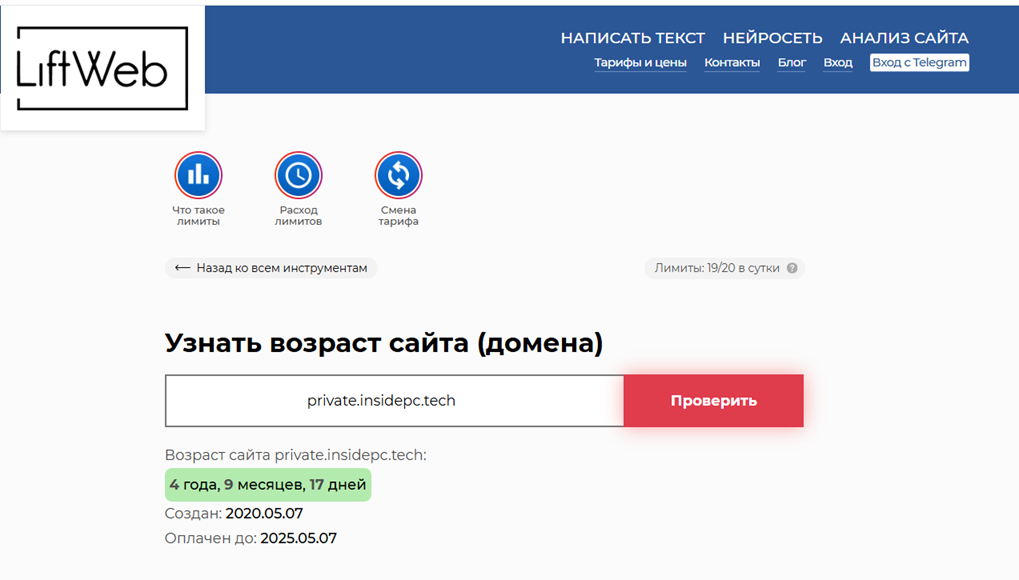Open the Блог link

click(x=792, y=62)
